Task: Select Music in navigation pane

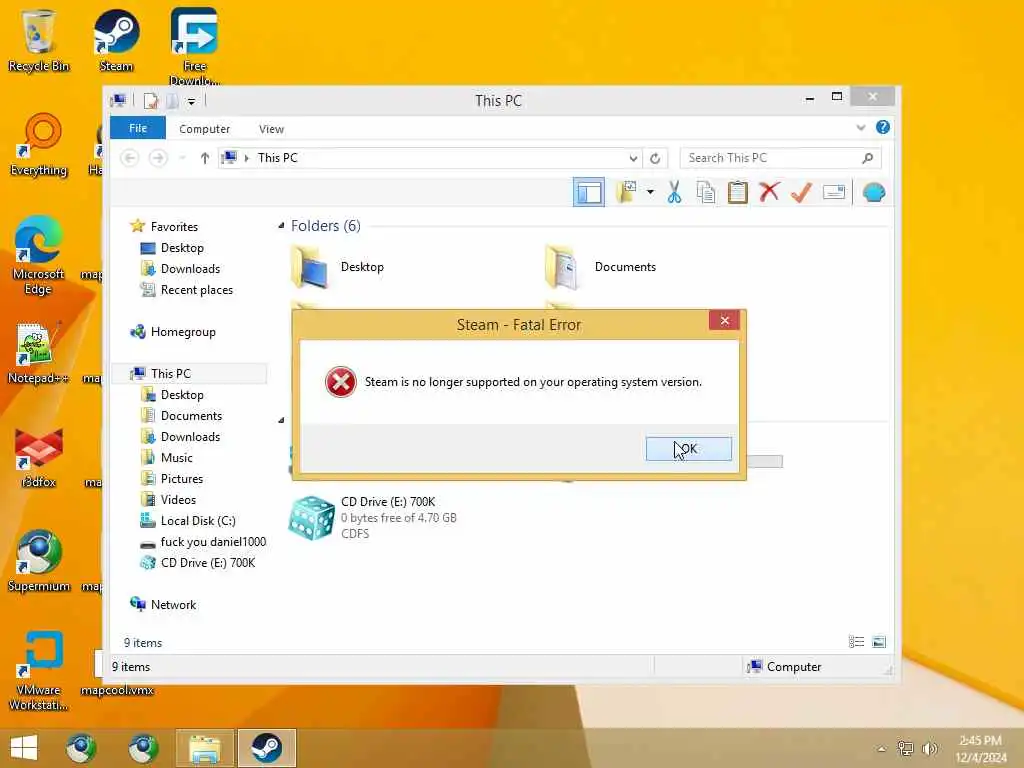Action: pyautogui.click(x=176, y=458)
